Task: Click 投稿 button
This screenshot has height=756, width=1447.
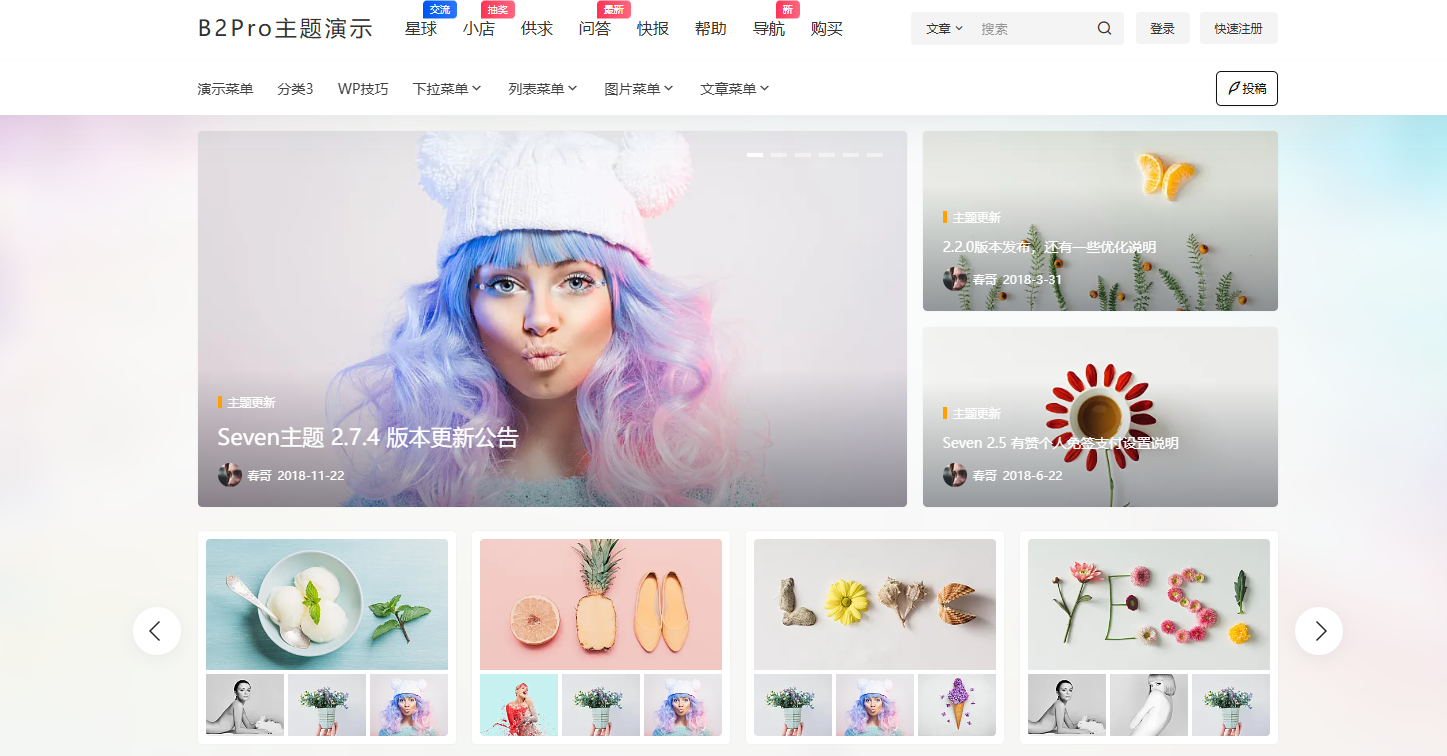Action: (x=1247, y=88)
